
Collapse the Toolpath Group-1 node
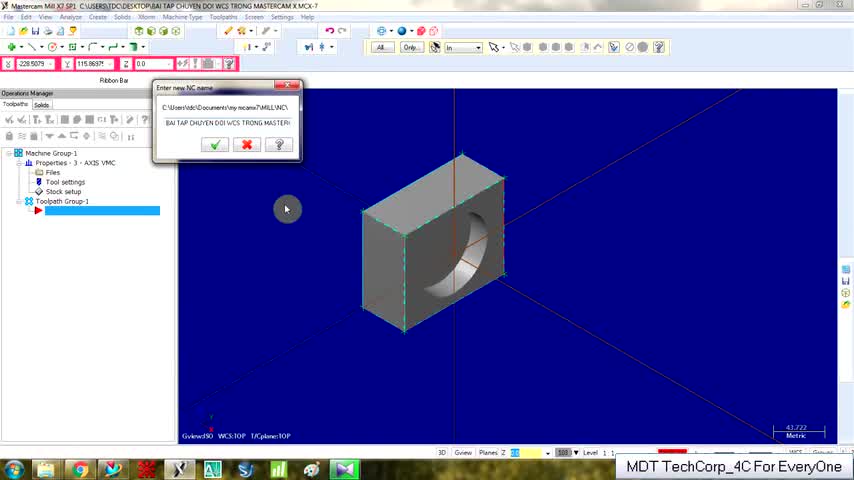click(x=19, y=202)
